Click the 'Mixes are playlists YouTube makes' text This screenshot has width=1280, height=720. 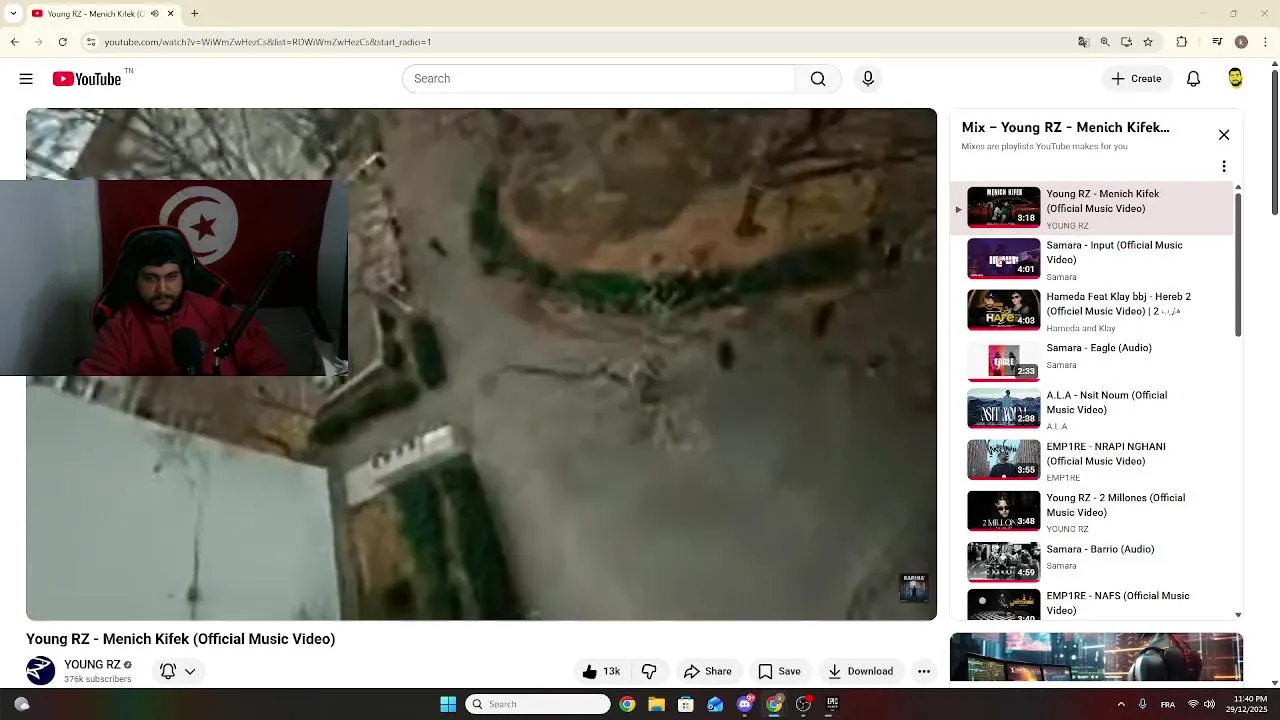click(1044, 146)
